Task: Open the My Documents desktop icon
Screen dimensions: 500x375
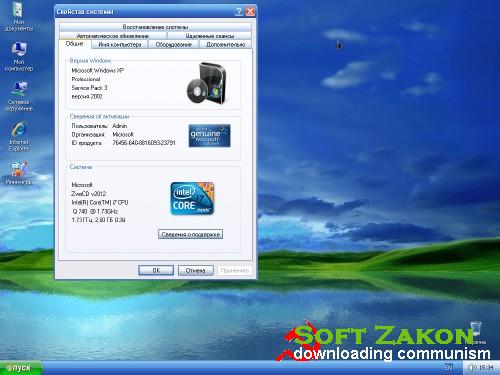Action: click(18, 17)
